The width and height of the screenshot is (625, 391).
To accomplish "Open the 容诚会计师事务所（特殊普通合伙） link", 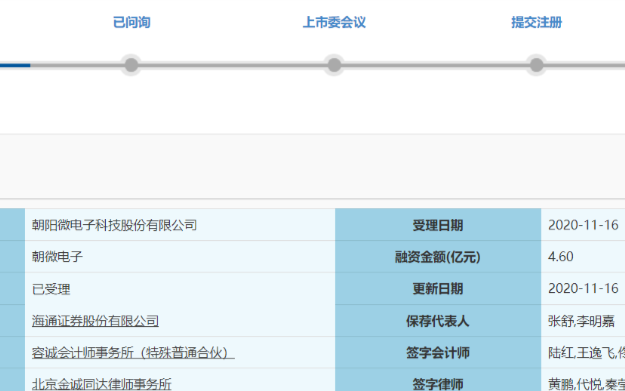I will pyautogui.click(x=133, y=353).
